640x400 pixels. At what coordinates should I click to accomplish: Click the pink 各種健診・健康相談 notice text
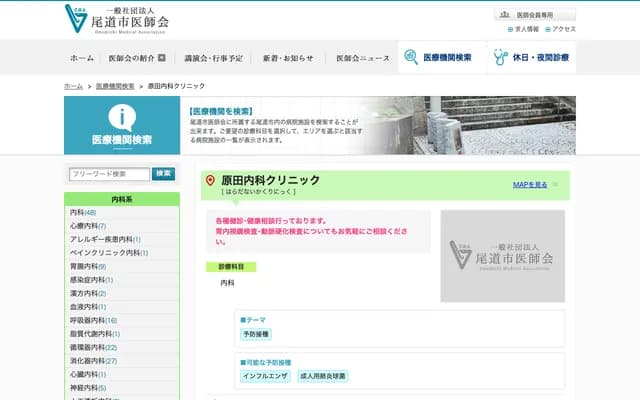pos(311,231)
